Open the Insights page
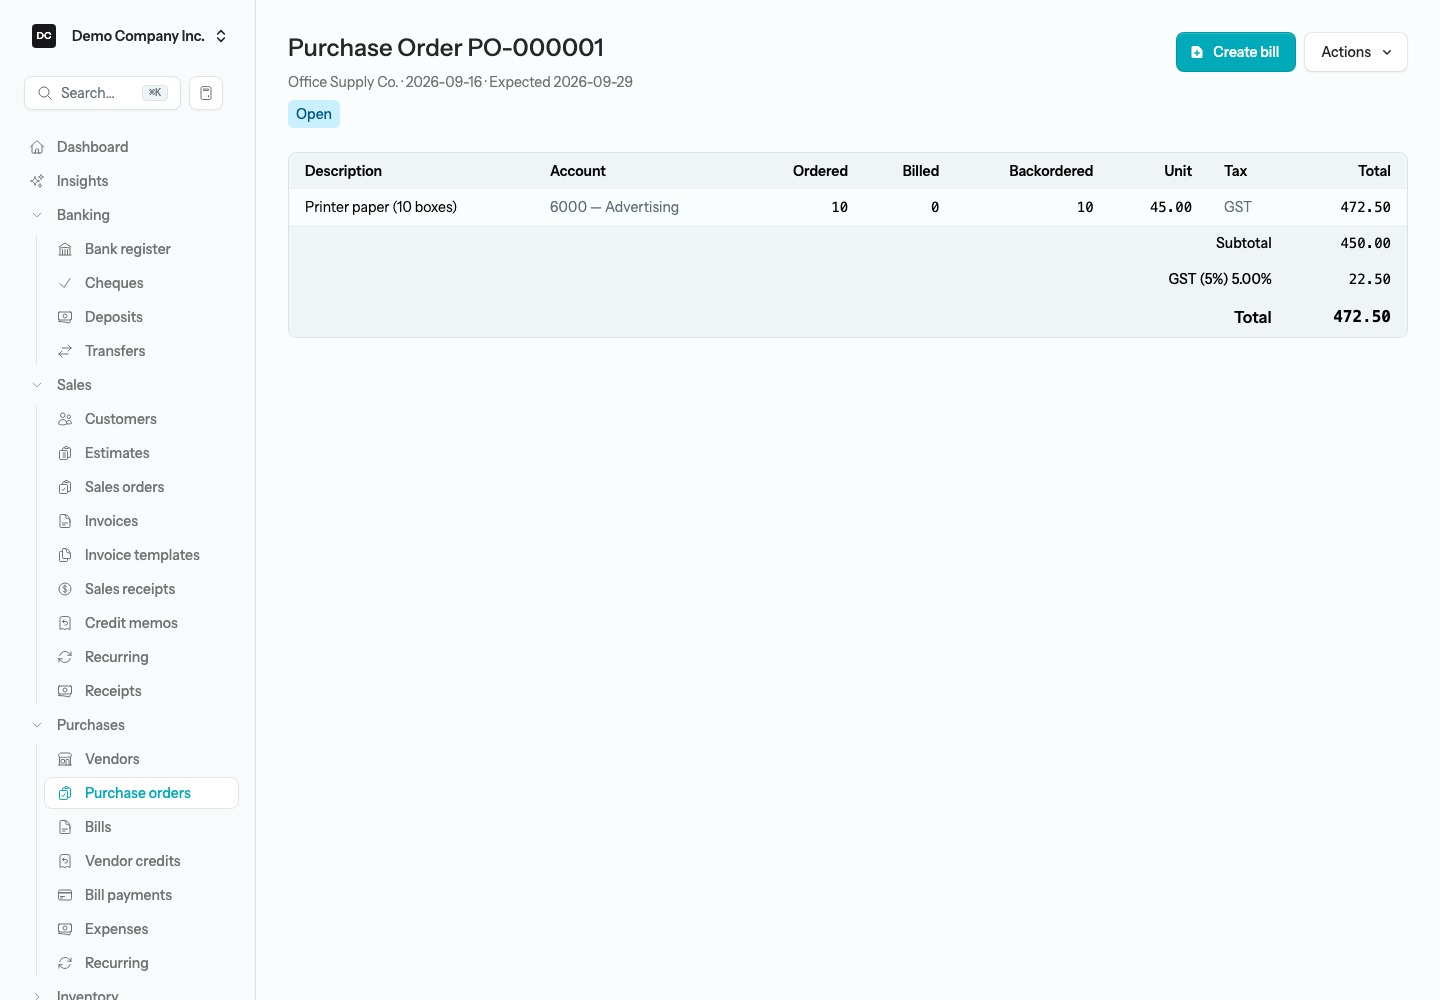The width and height of the screenshot is (1440, 1000). (82, 181)
